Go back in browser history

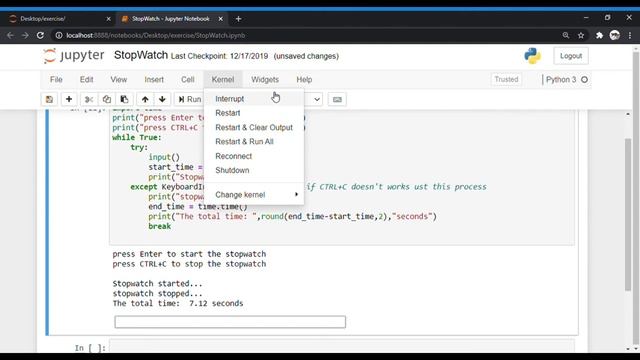pos(10,36)
